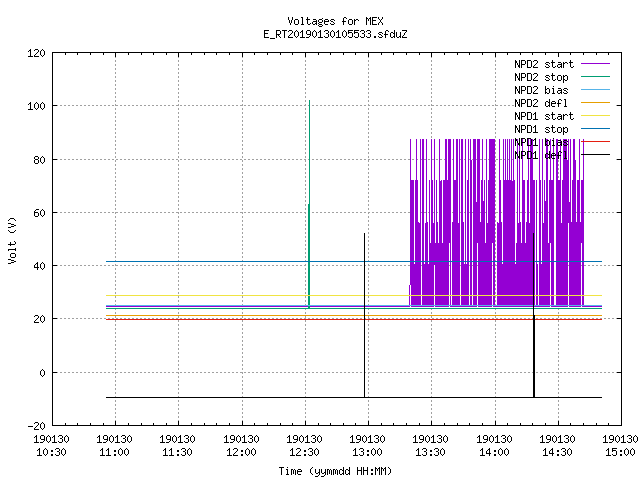Image resolution: width=640 pixels, height=480 pixels.
Task: Click the yellow NPD1 start legend line sample
Action: (x=595, y=116)
